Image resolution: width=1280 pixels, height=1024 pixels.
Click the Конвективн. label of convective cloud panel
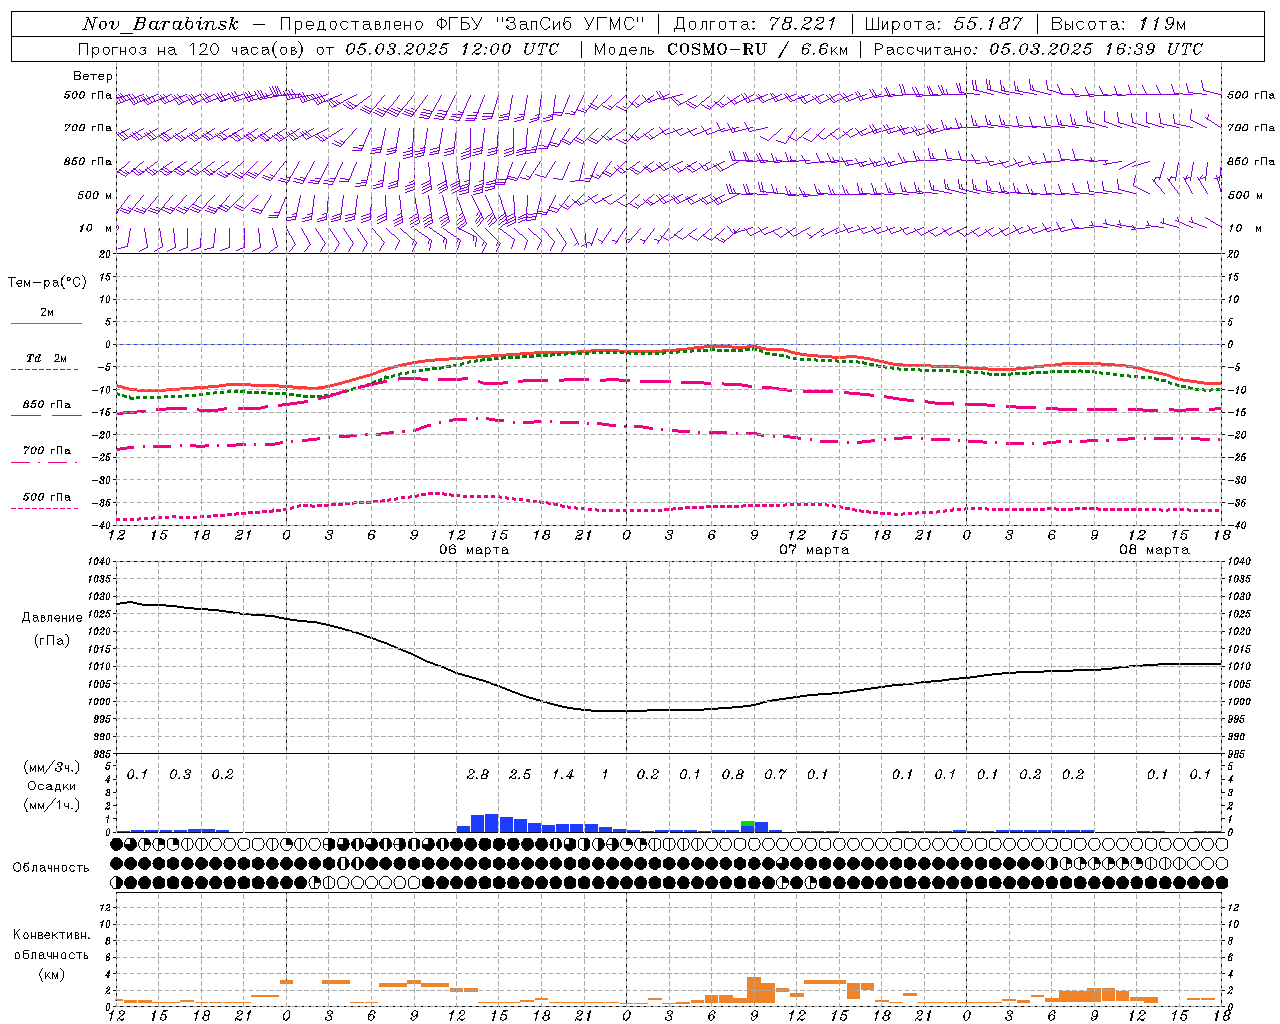pos(51,935)
